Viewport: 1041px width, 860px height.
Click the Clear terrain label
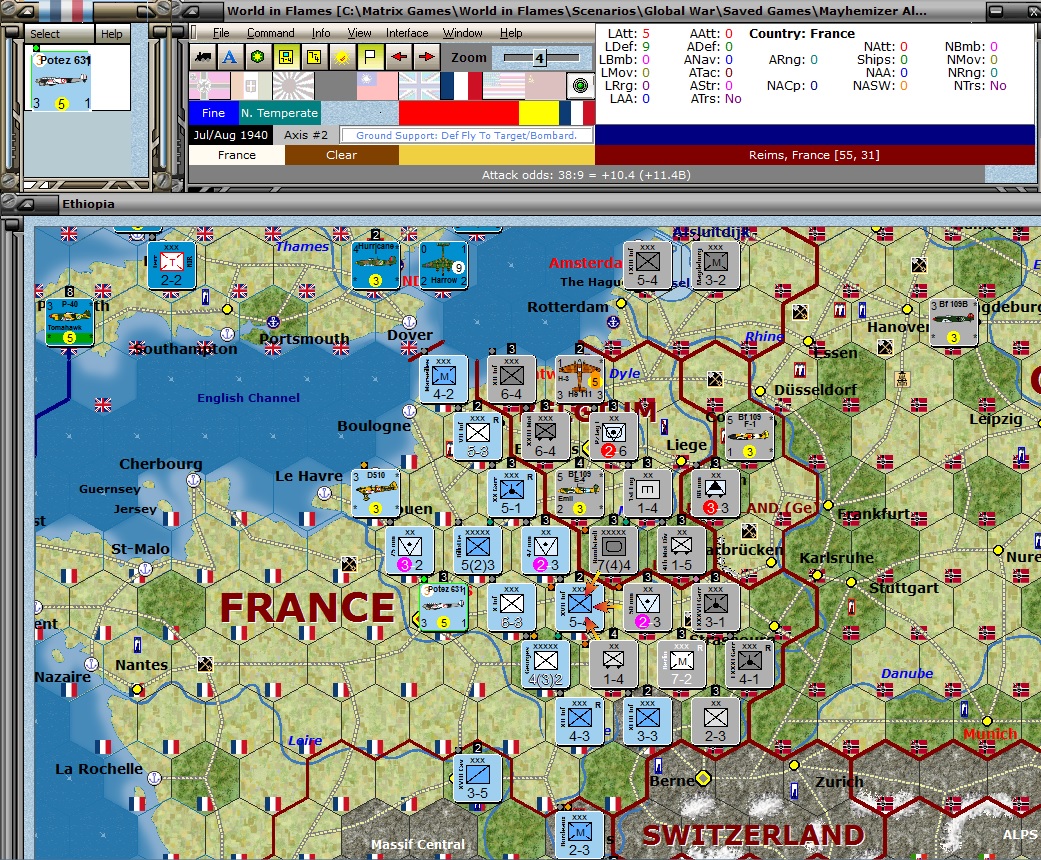(342, 155)
